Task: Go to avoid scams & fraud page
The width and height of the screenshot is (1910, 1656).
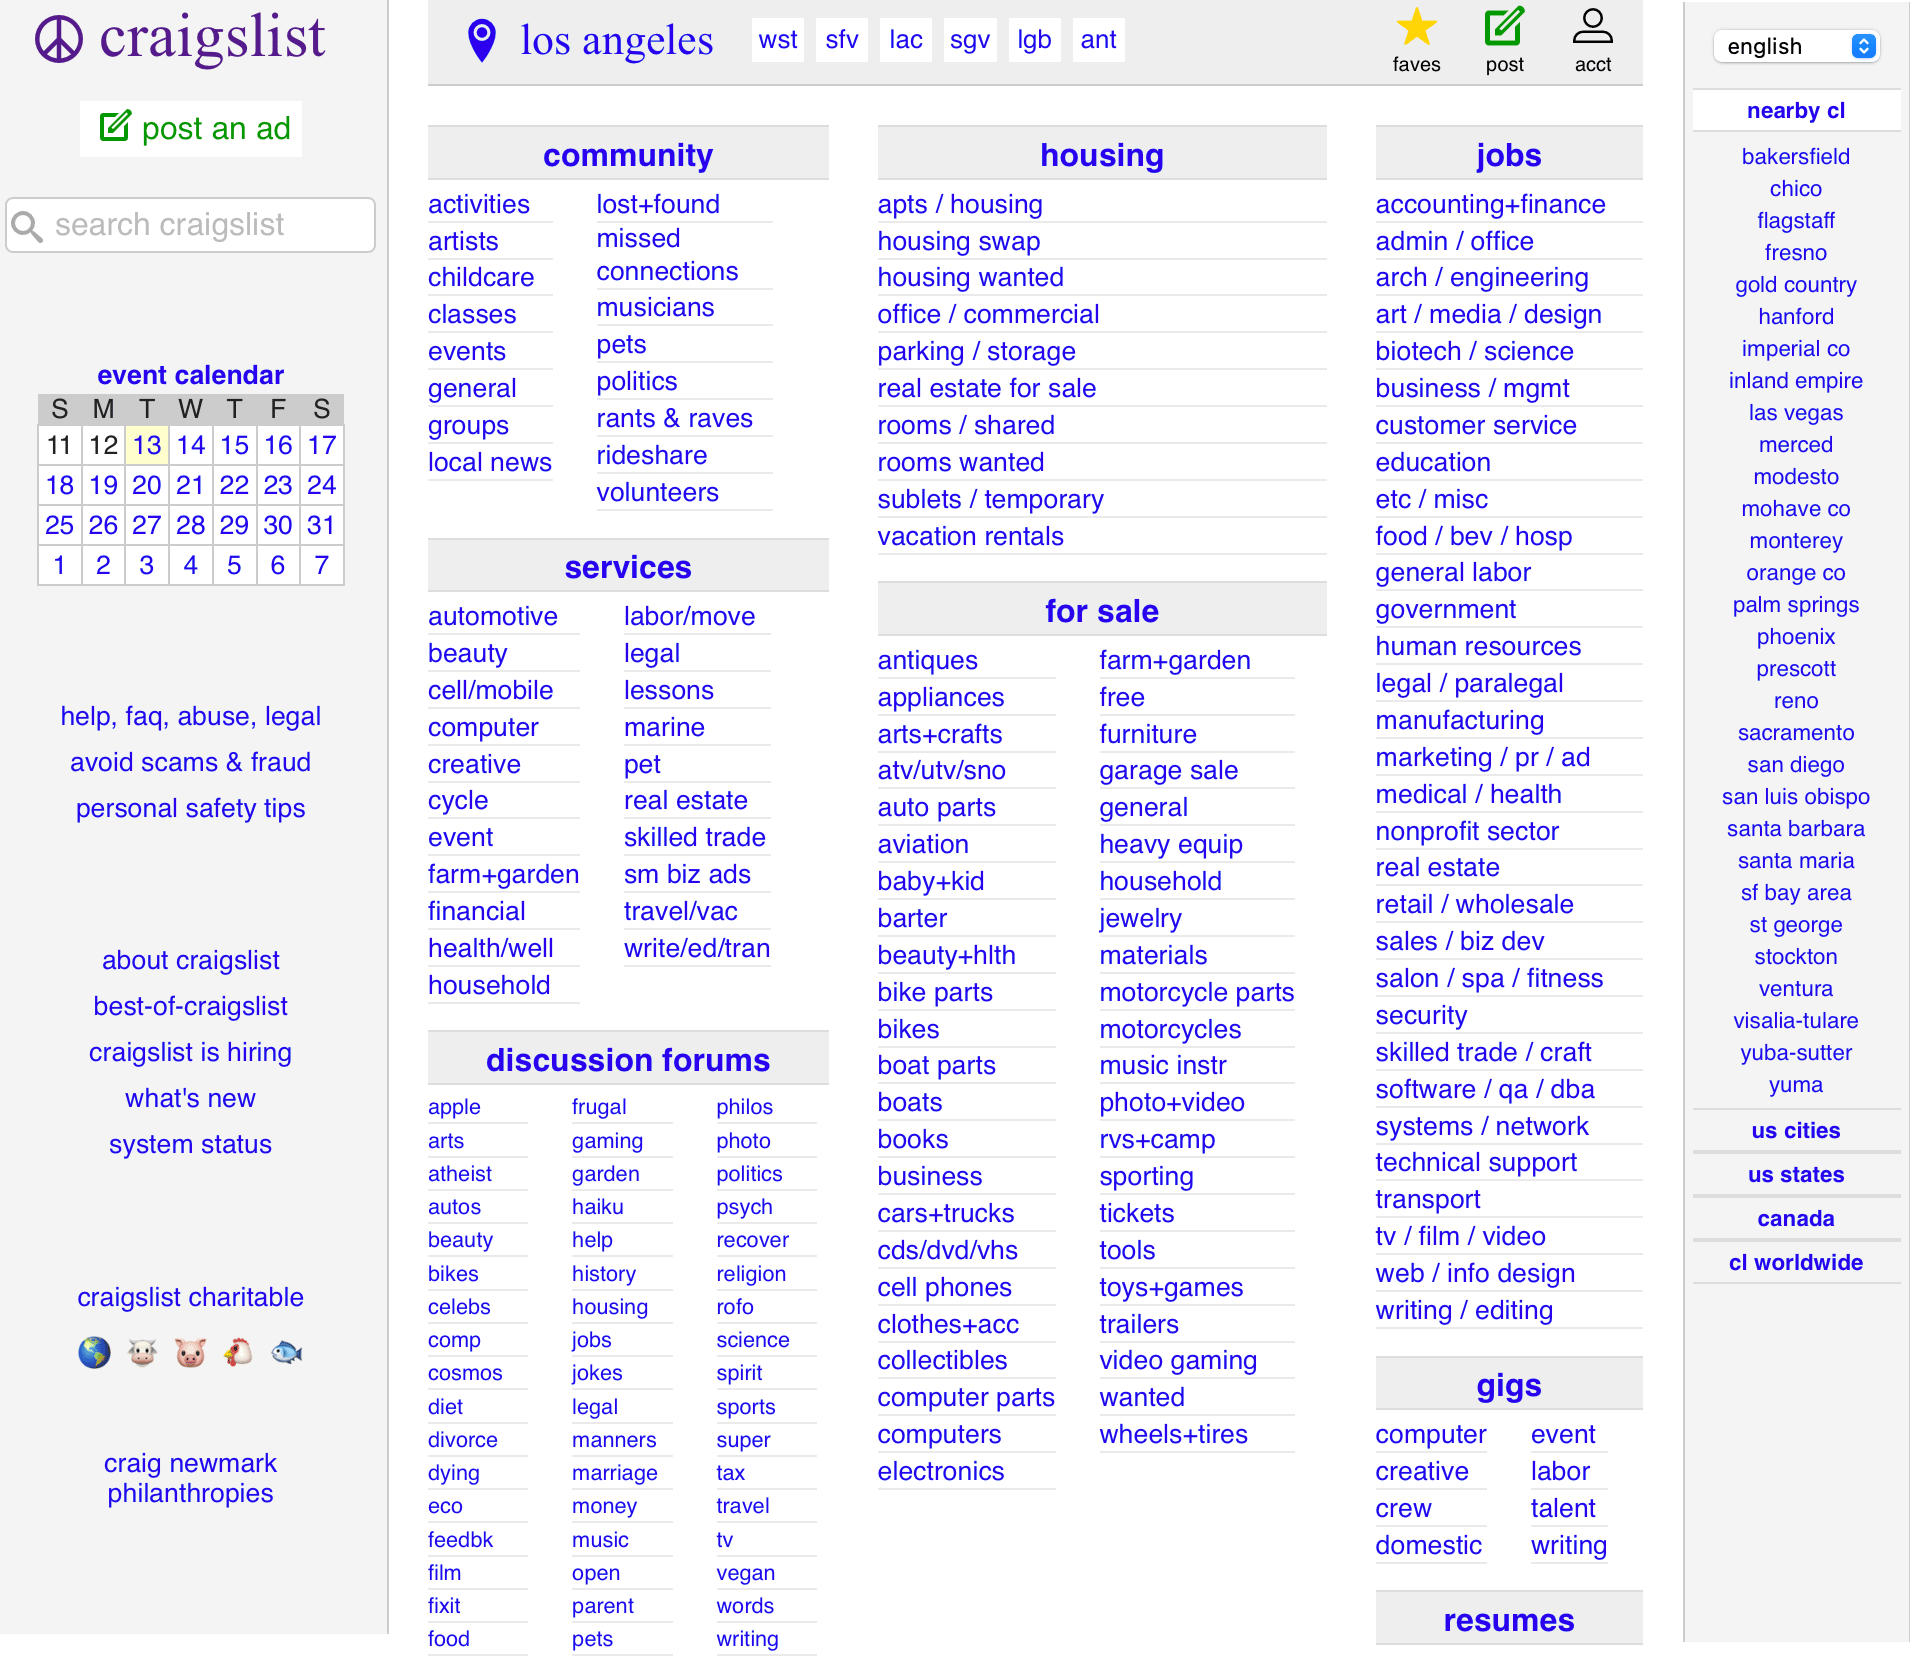Action: [x=190, y=763]
